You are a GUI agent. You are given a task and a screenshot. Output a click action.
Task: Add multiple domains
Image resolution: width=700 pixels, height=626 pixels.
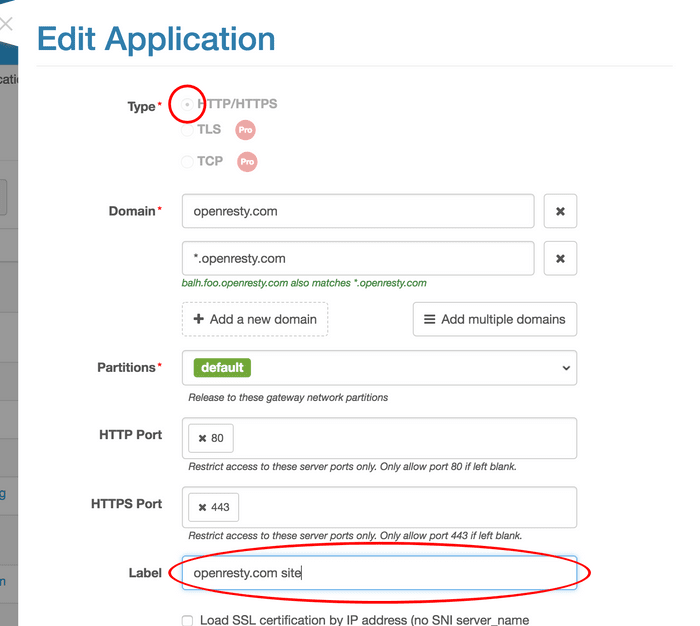click(495, 319)
